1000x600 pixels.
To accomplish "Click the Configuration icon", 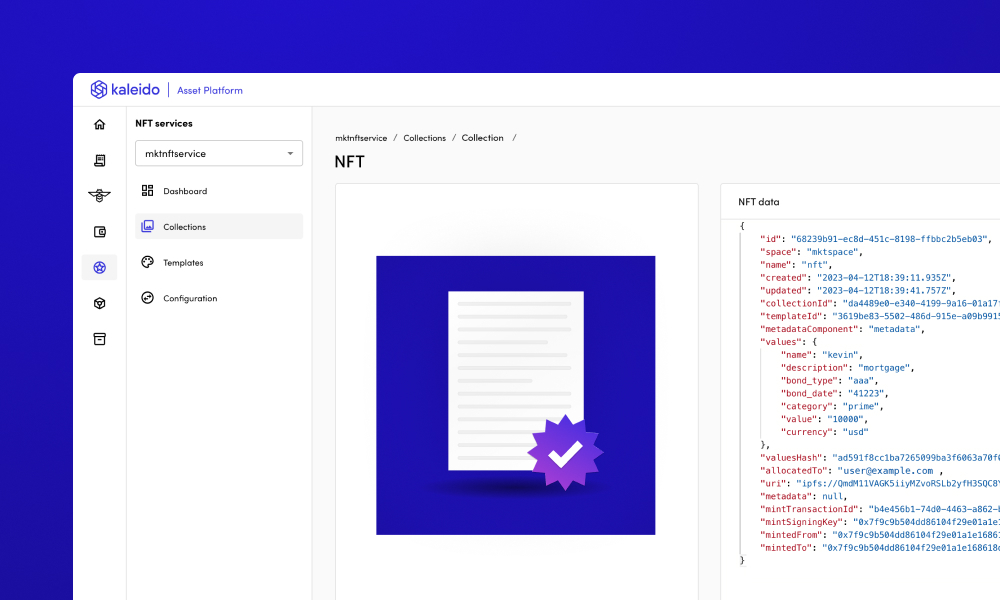I will coord(147,298).
